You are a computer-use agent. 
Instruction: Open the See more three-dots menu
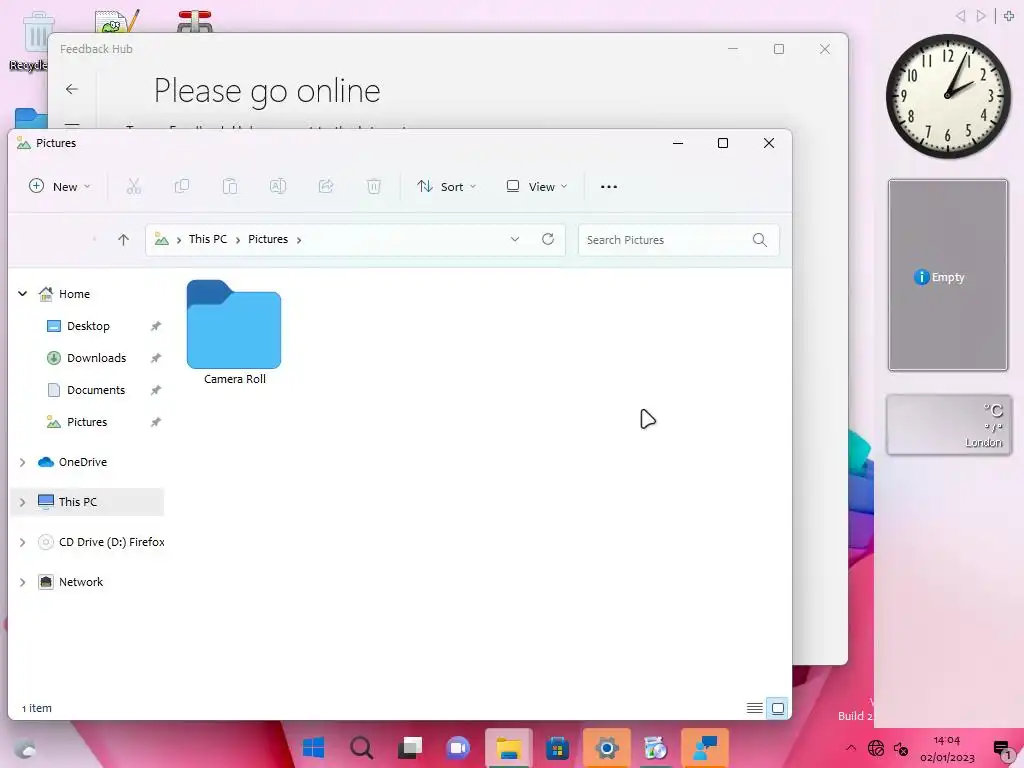pyautogui.click(x=609, y=187)
